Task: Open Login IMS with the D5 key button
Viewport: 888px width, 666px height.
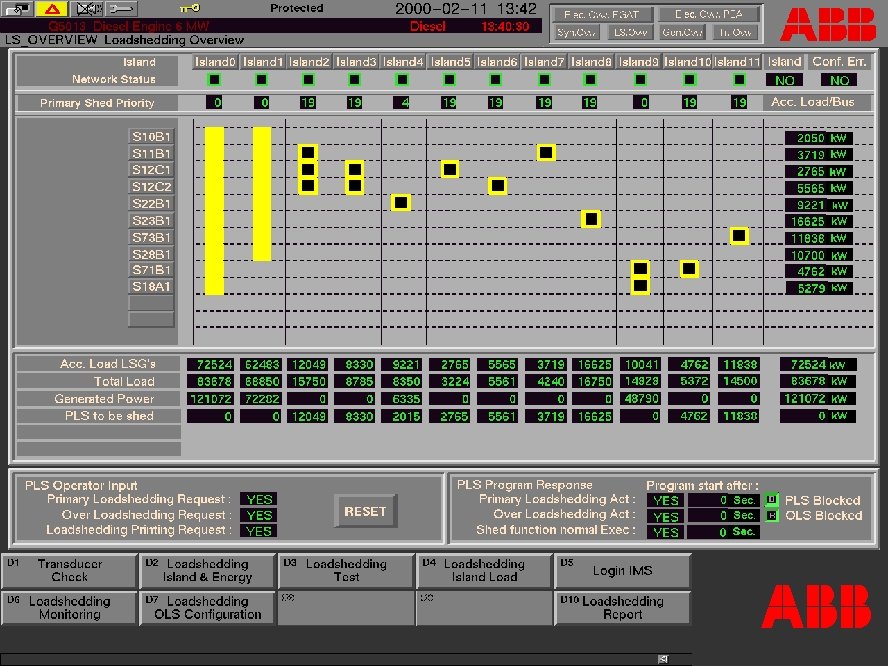Action: [622, 571]
